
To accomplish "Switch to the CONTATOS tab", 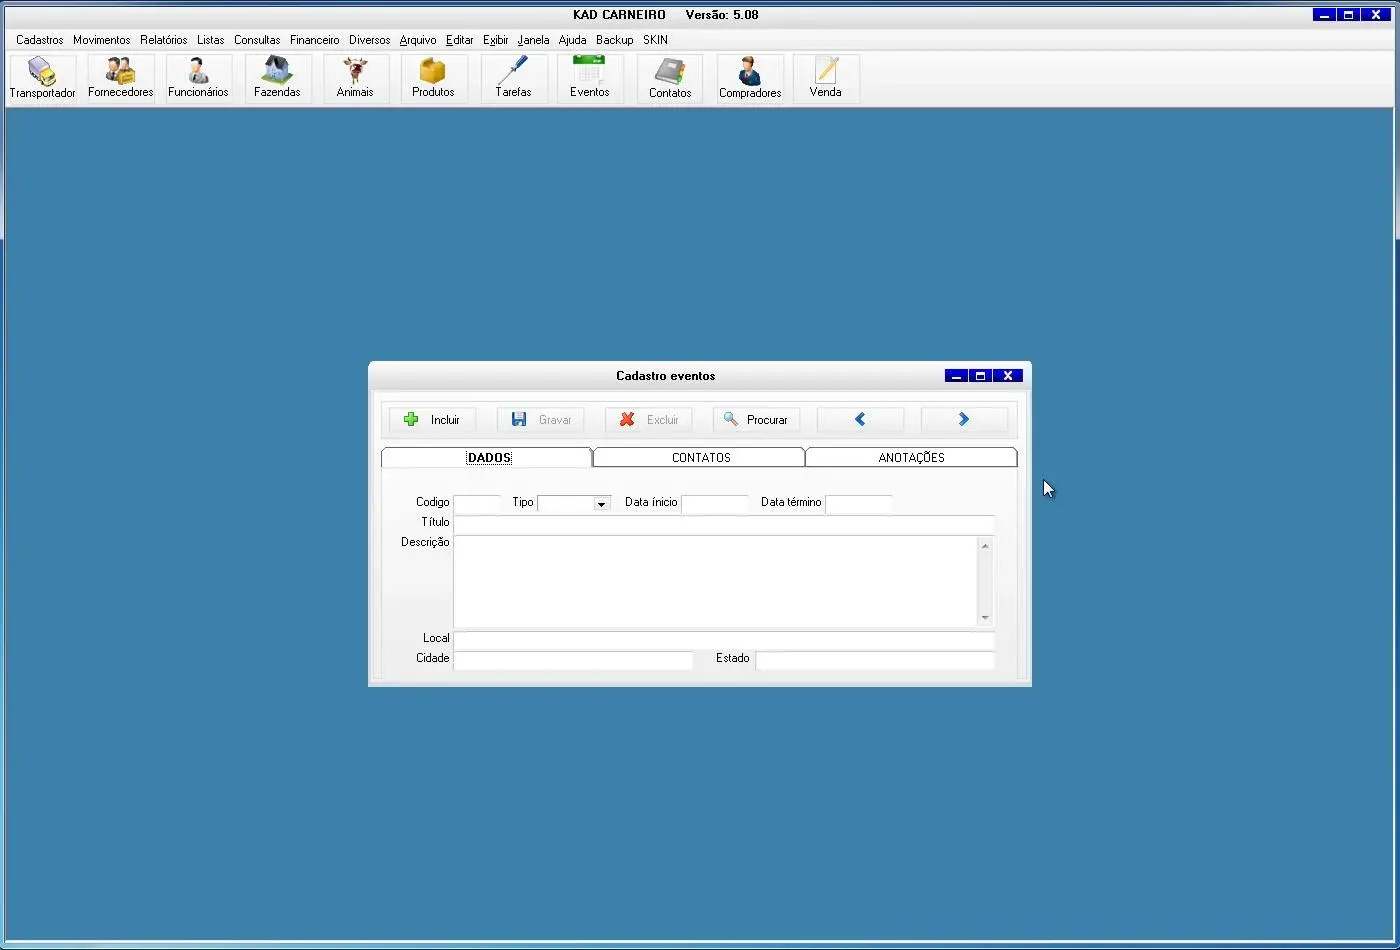I will (x=700, y=457).
